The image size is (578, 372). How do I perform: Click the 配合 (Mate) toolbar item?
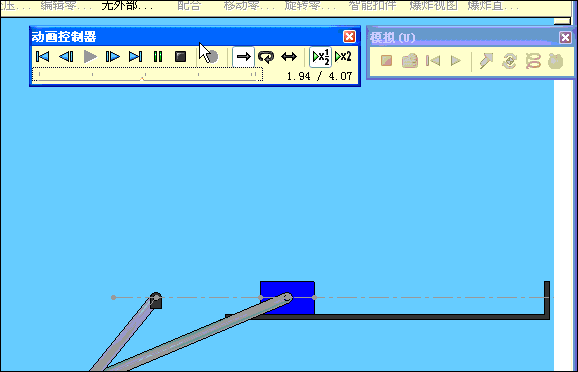189,6
